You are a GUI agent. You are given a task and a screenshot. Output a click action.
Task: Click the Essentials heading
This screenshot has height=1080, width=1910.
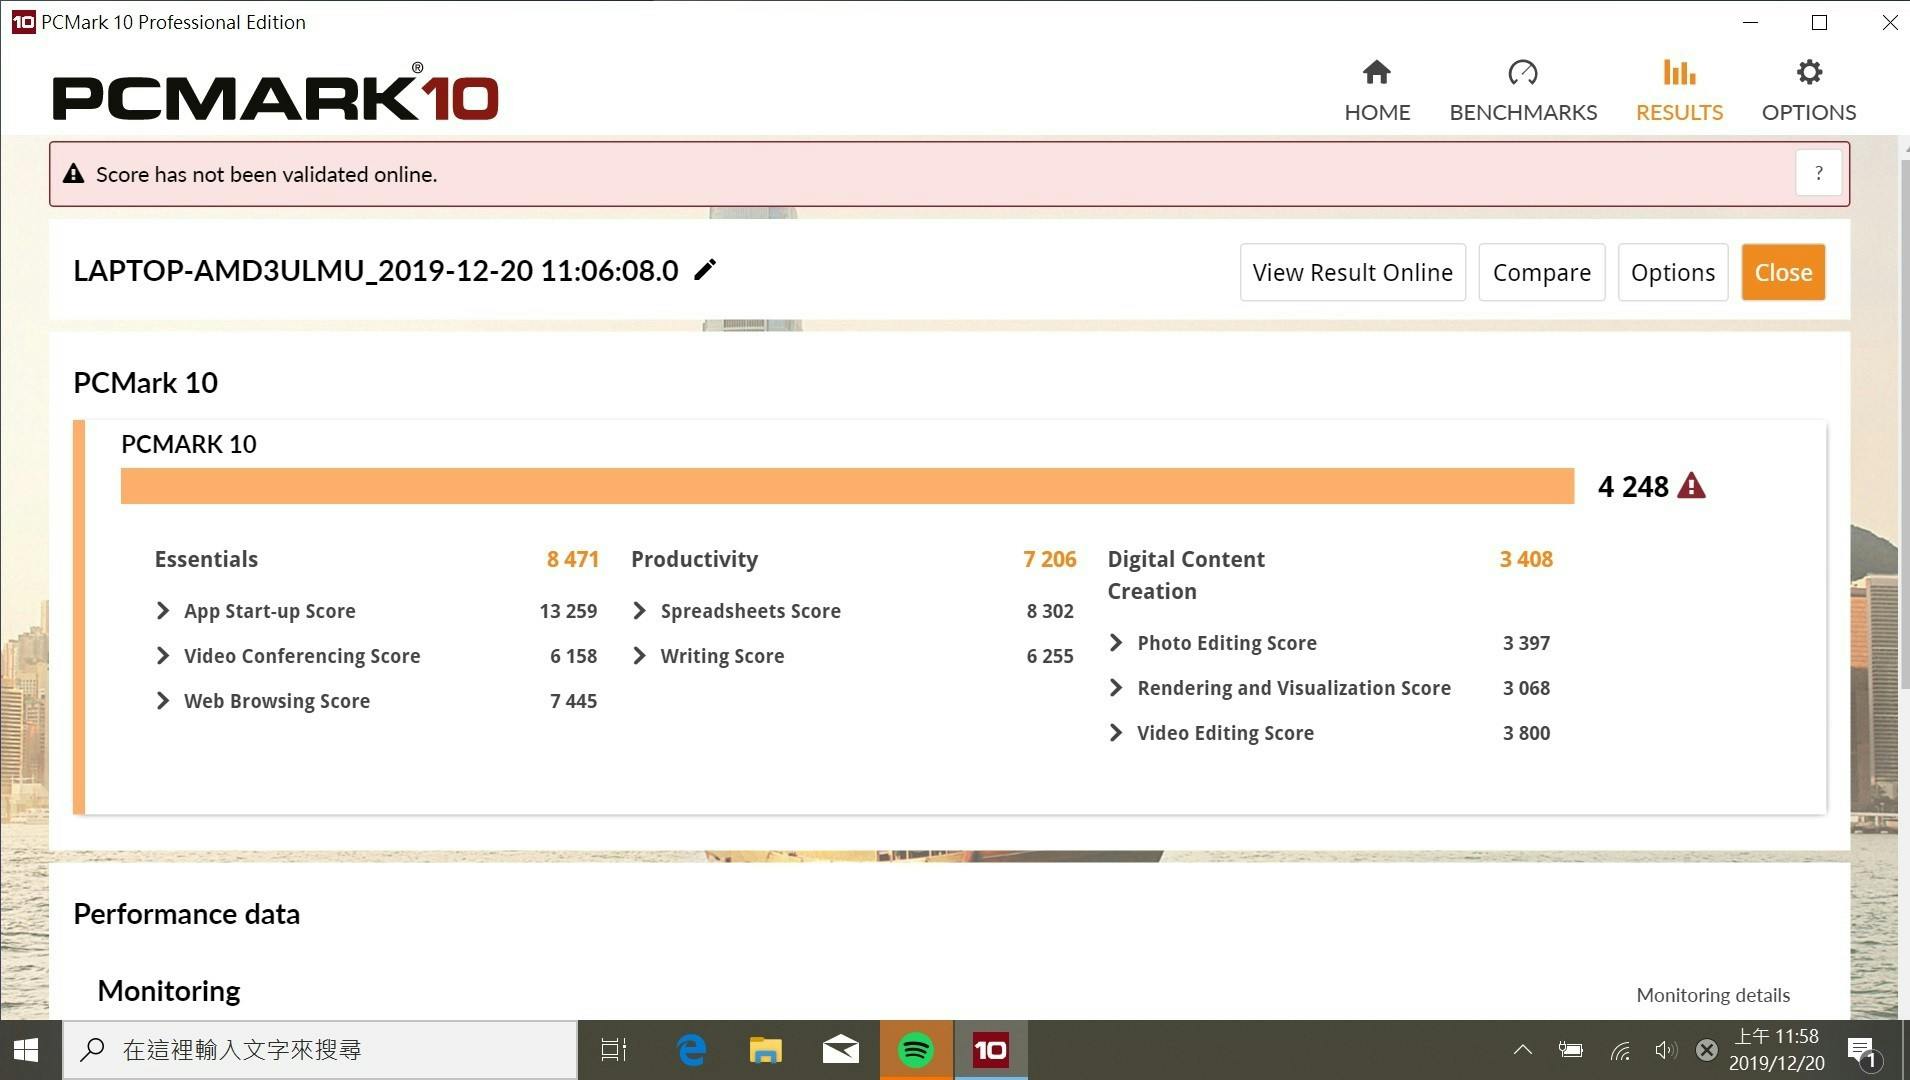pyautogui.click(x=206, y=559)
